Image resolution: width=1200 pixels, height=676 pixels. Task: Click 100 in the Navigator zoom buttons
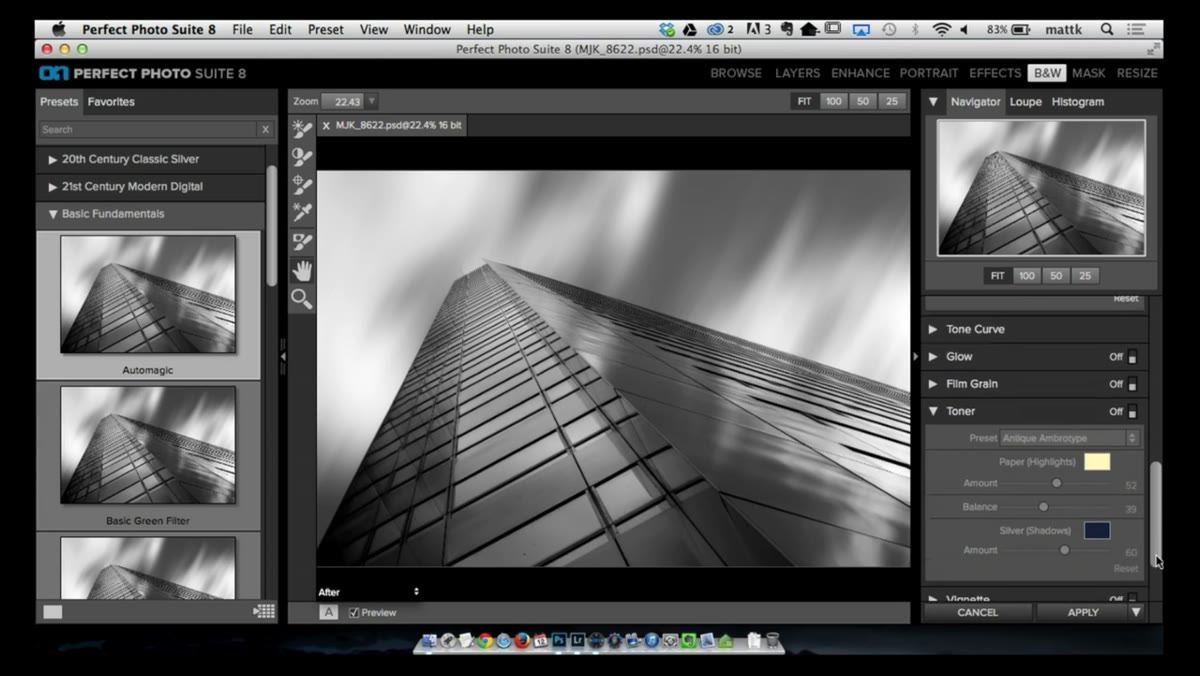pyautogui.click(x=1027, y=276)
